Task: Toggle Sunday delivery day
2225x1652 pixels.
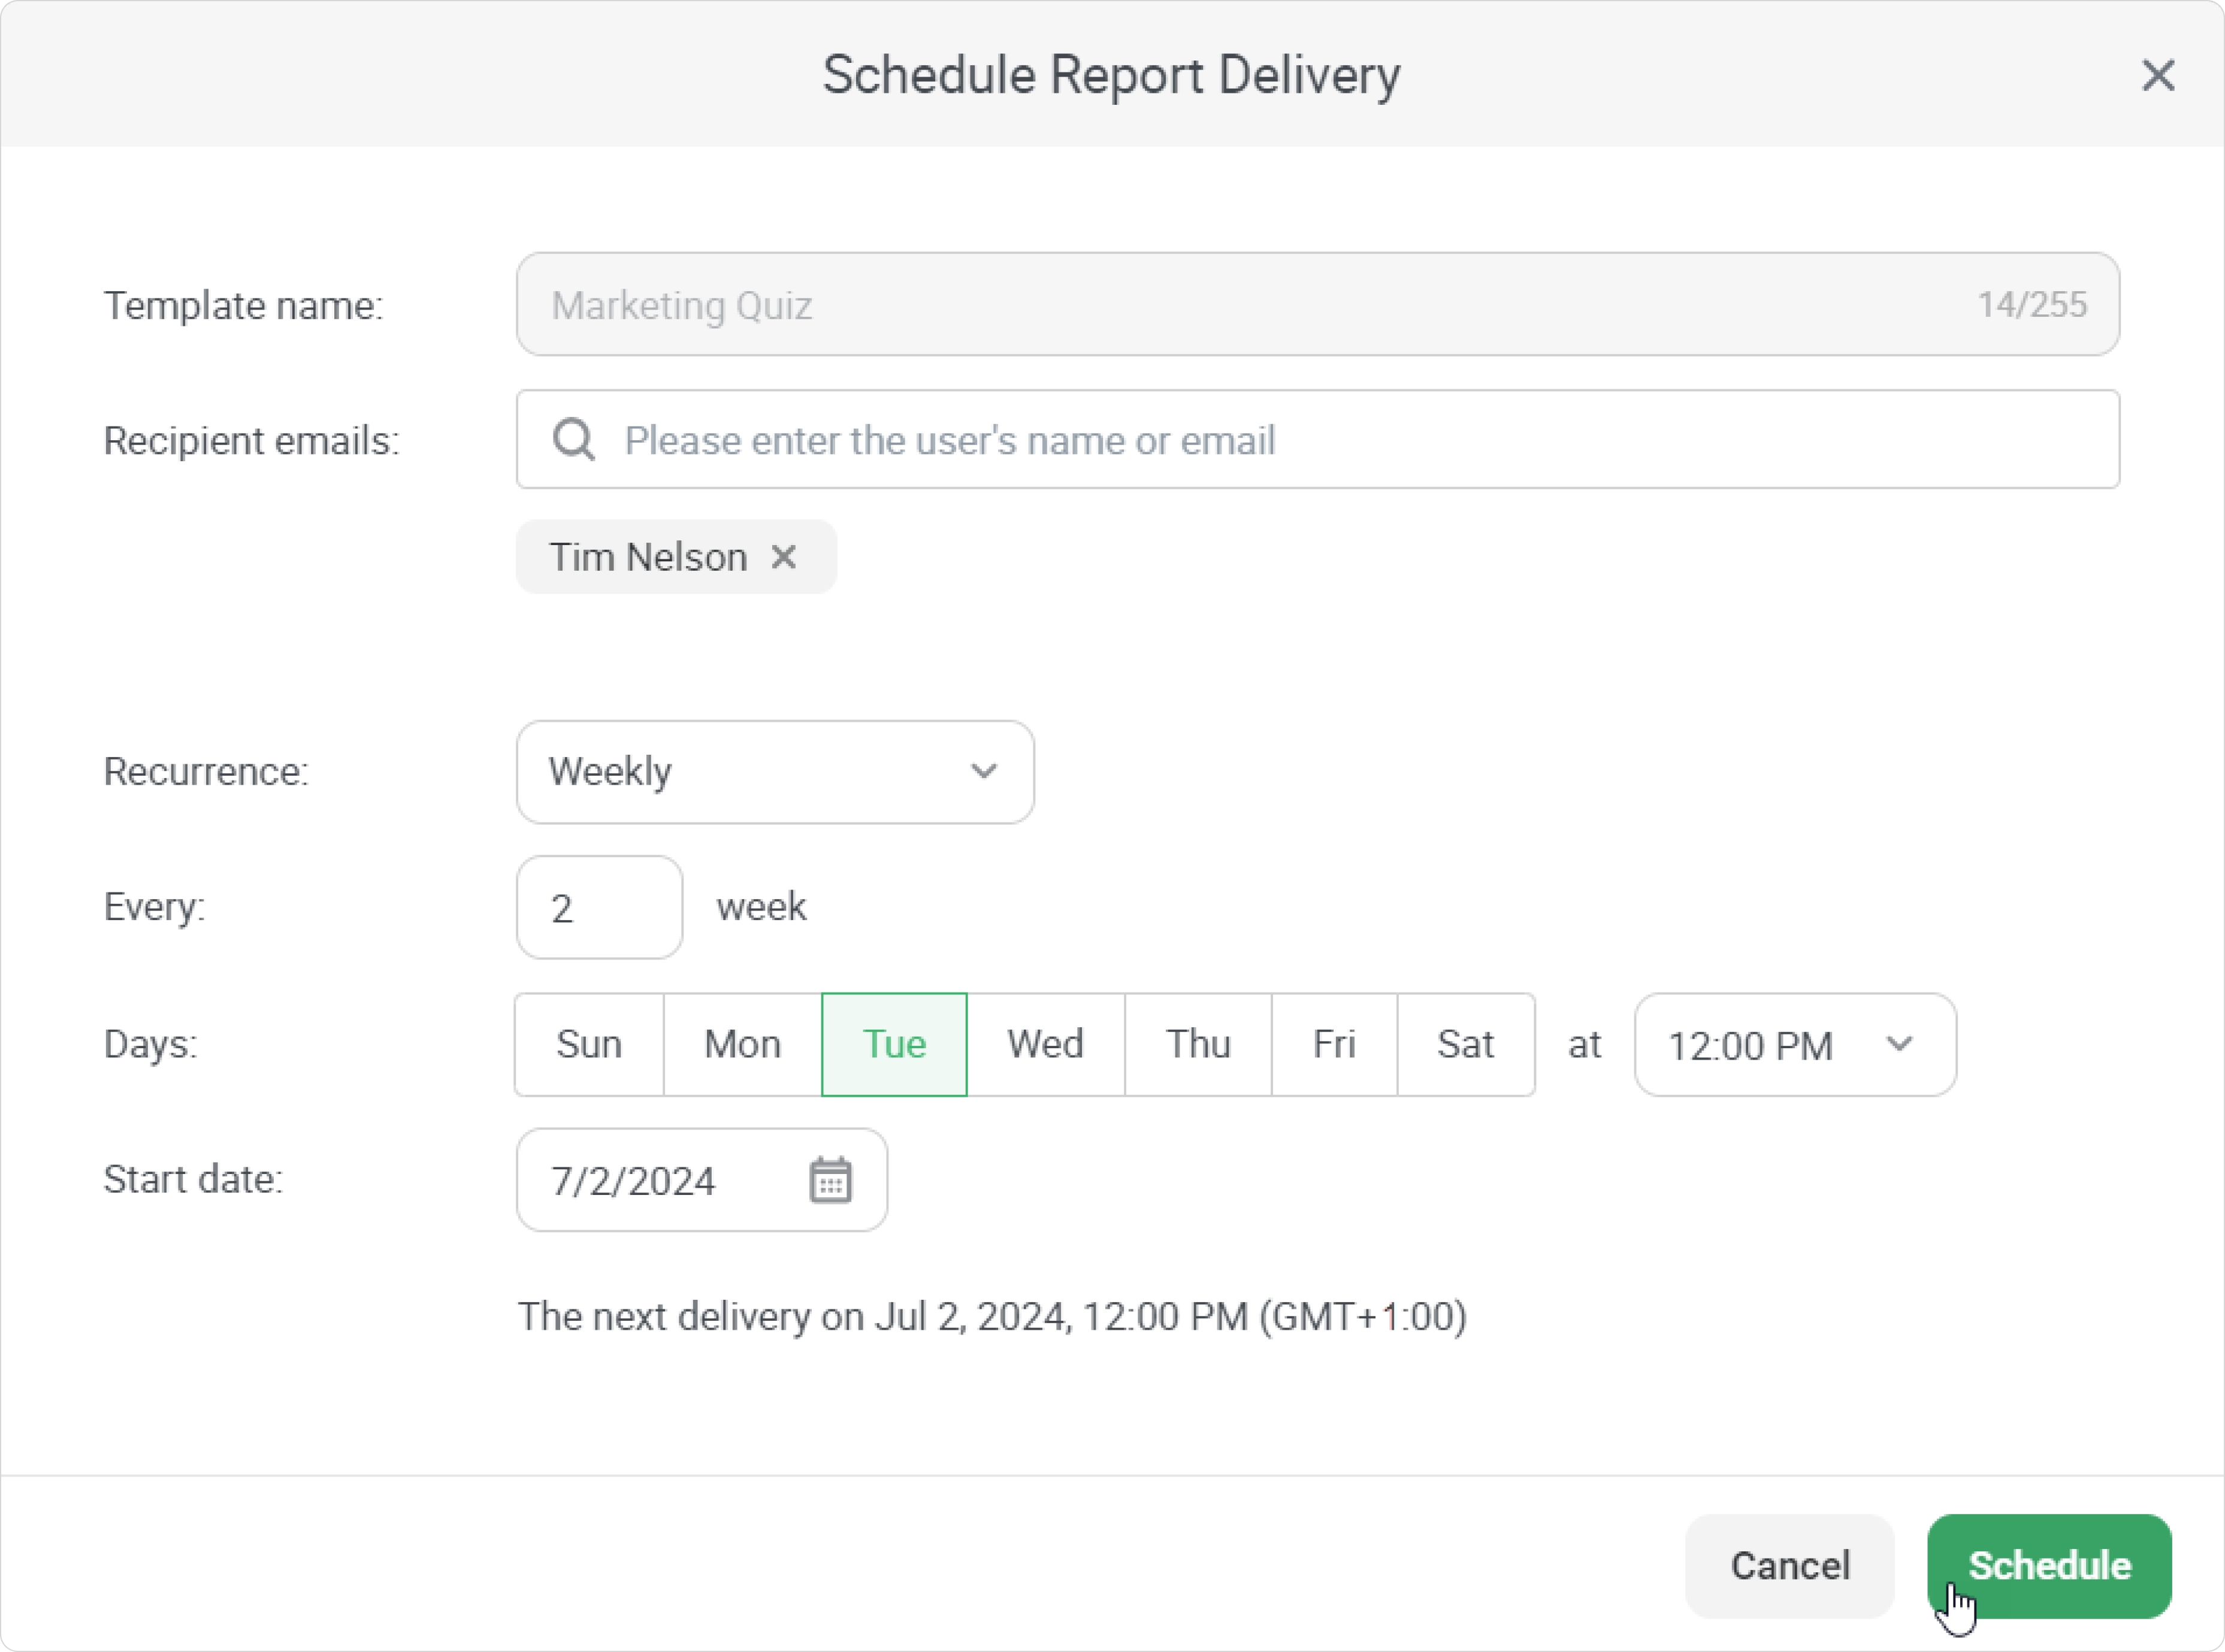Action: point(589,1044)
